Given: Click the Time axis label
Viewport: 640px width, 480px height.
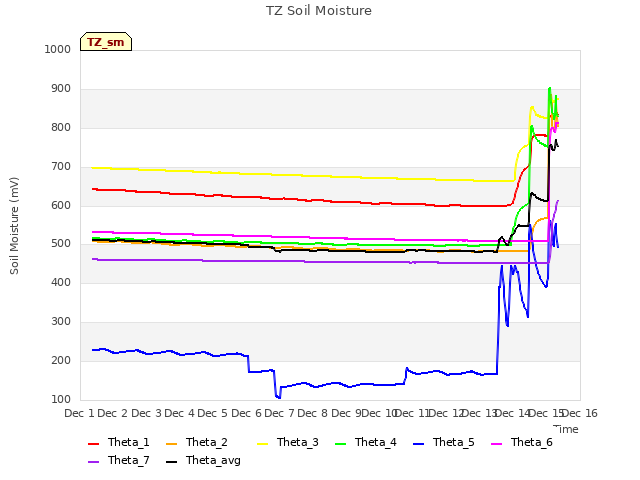Looking at the screenshot, I should 566,429.
